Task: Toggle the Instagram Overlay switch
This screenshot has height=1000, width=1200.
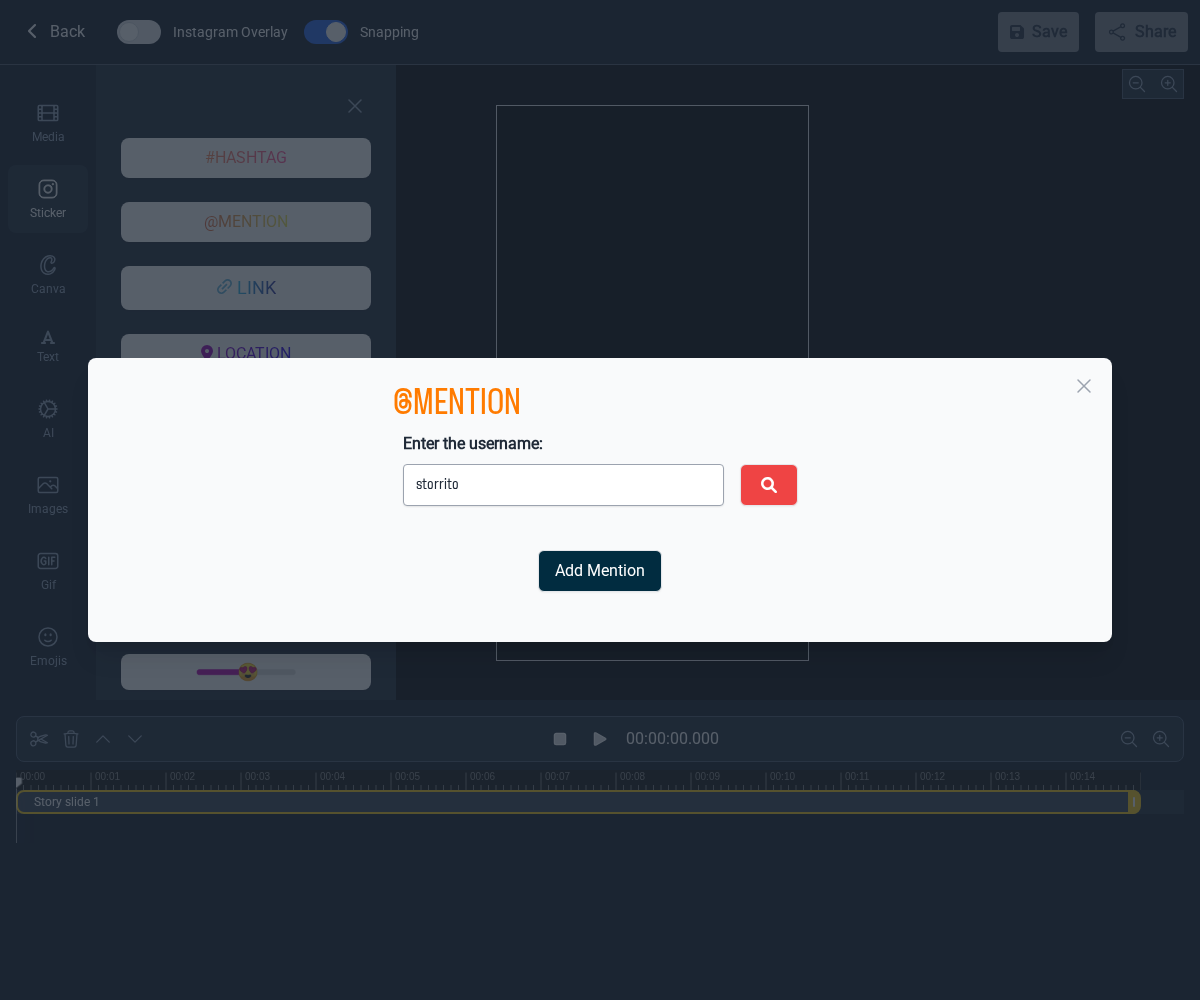Action: (x=139, y=32)
